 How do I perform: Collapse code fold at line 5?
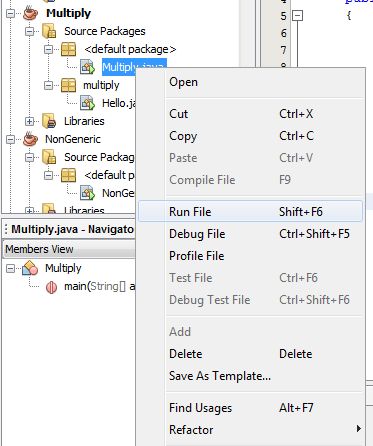(297, 16)
